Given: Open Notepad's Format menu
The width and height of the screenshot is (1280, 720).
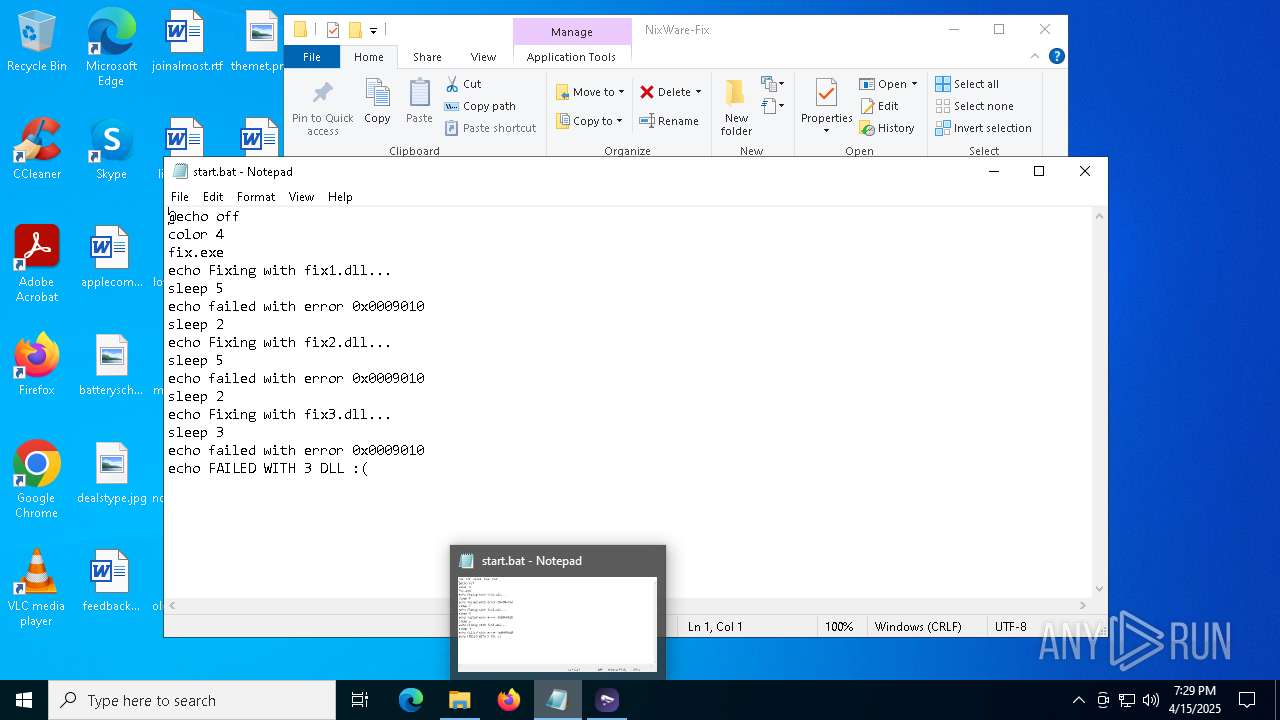Looking at the screenshot, I should click(256, 197).
